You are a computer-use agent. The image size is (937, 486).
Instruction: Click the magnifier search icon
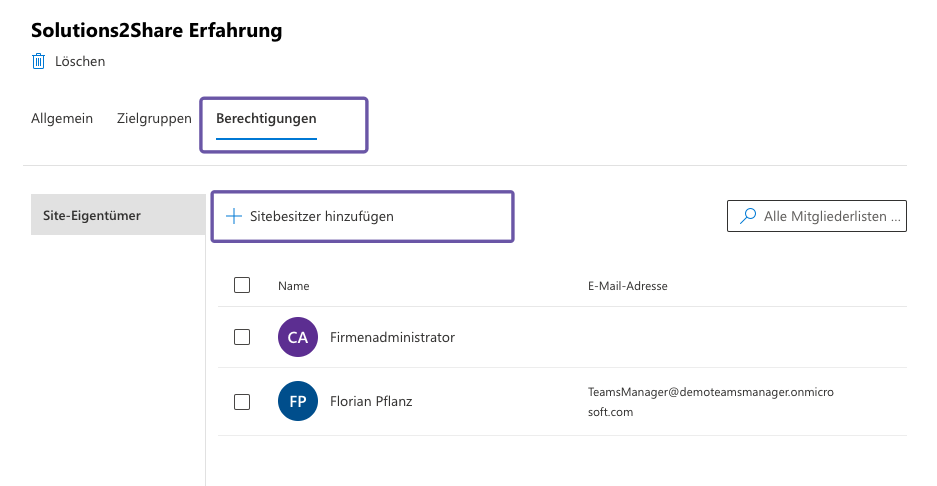pyautogui.click(x=748, y=216)
